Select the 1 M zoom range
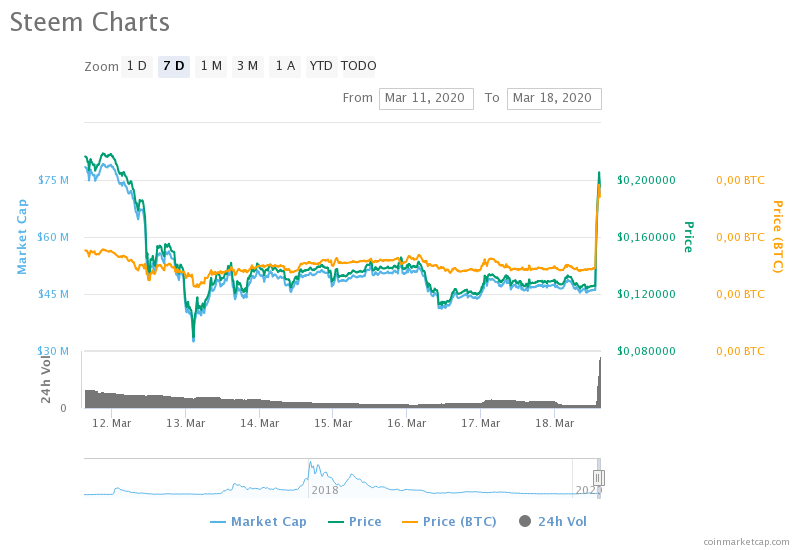The width and height of the screenshot is (800, 550). (x=211, y=66)
